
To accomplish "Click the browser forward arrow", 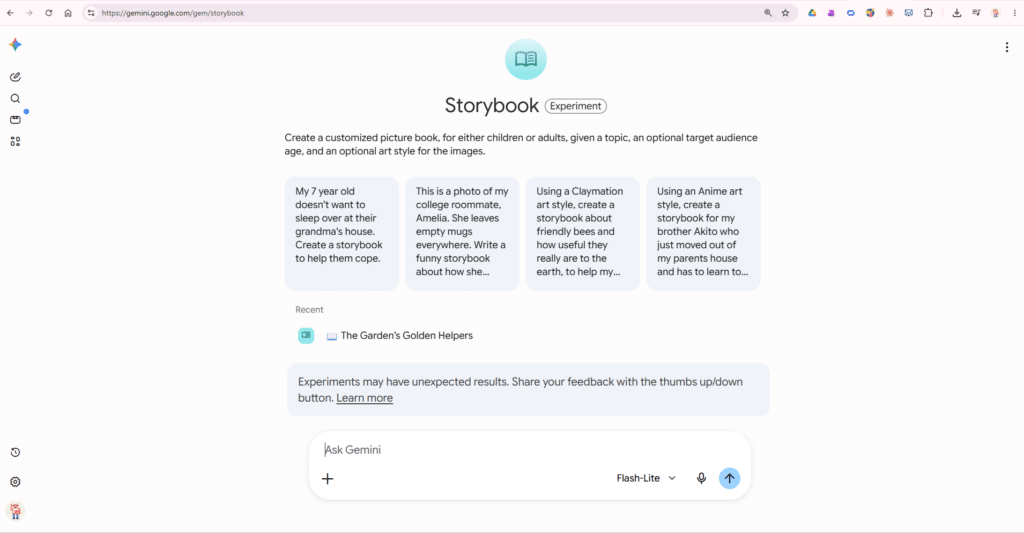I will (x=29, y=13).
